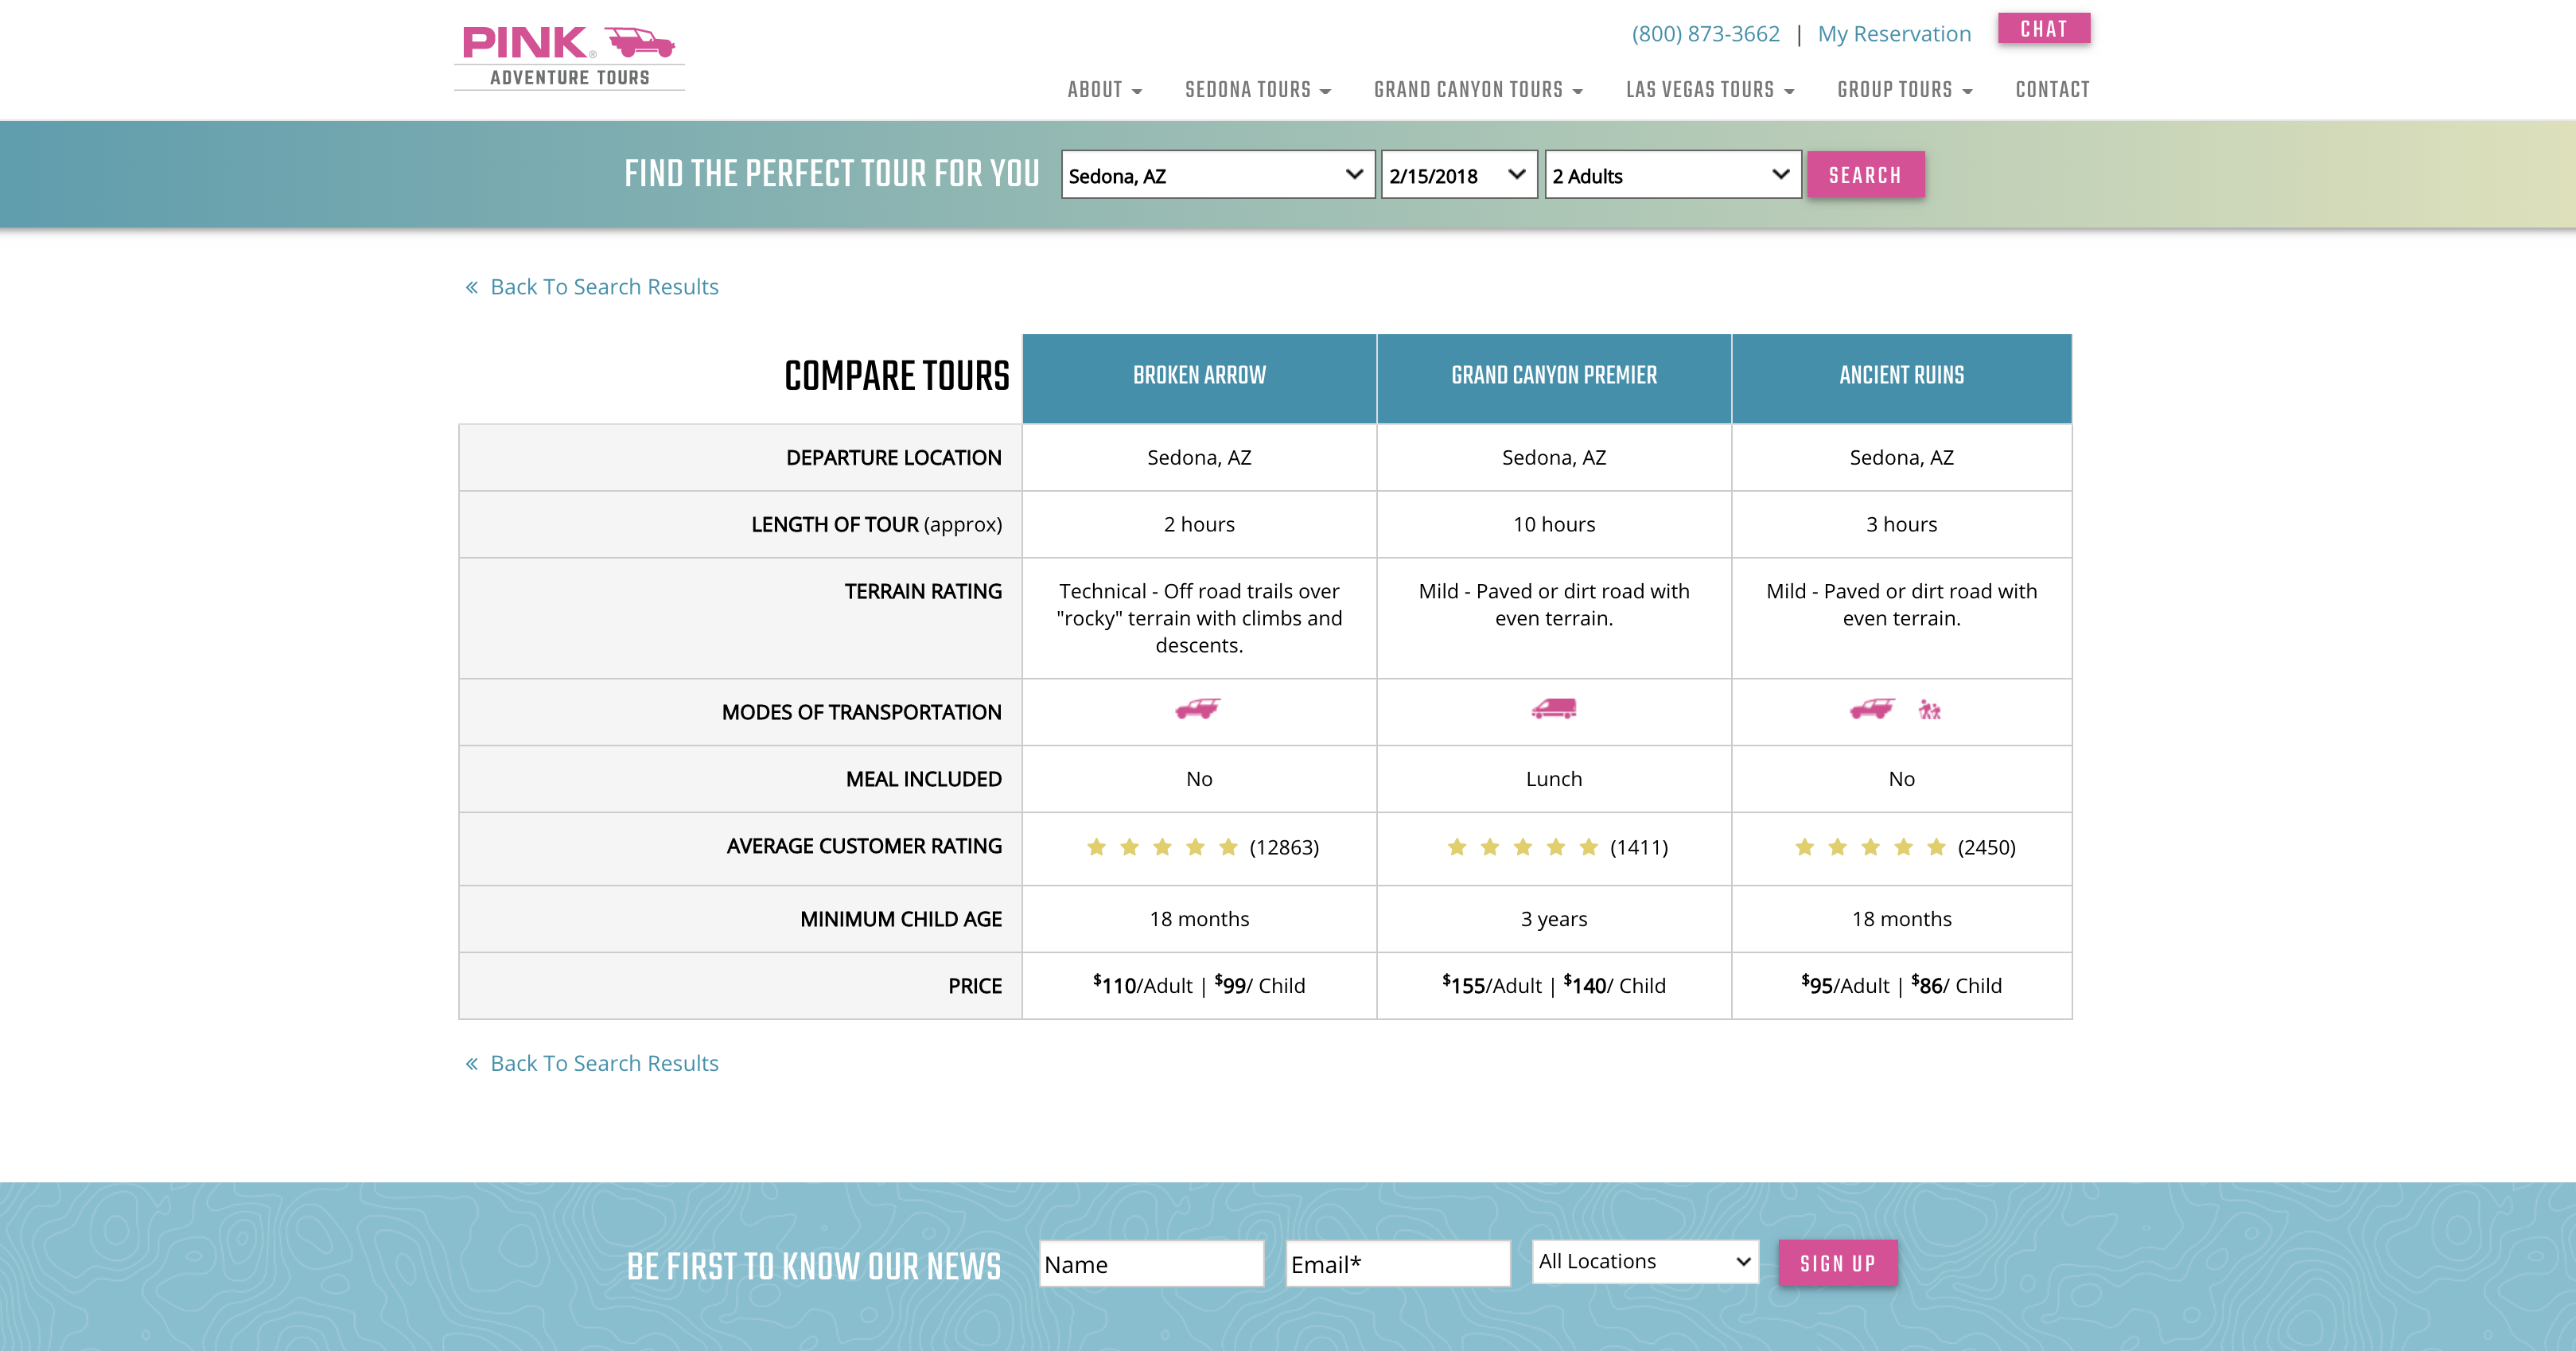Click the jeep icon under Broken Arrow
The height and width of the screenshot is (1351, 2576).
coord(1197,709)
